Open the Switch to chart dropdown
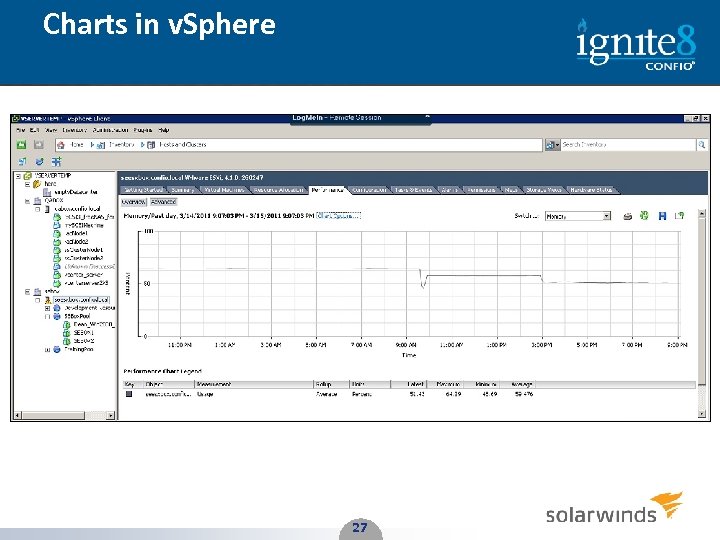This screenshot has width=720, height=540. (578, 216)
